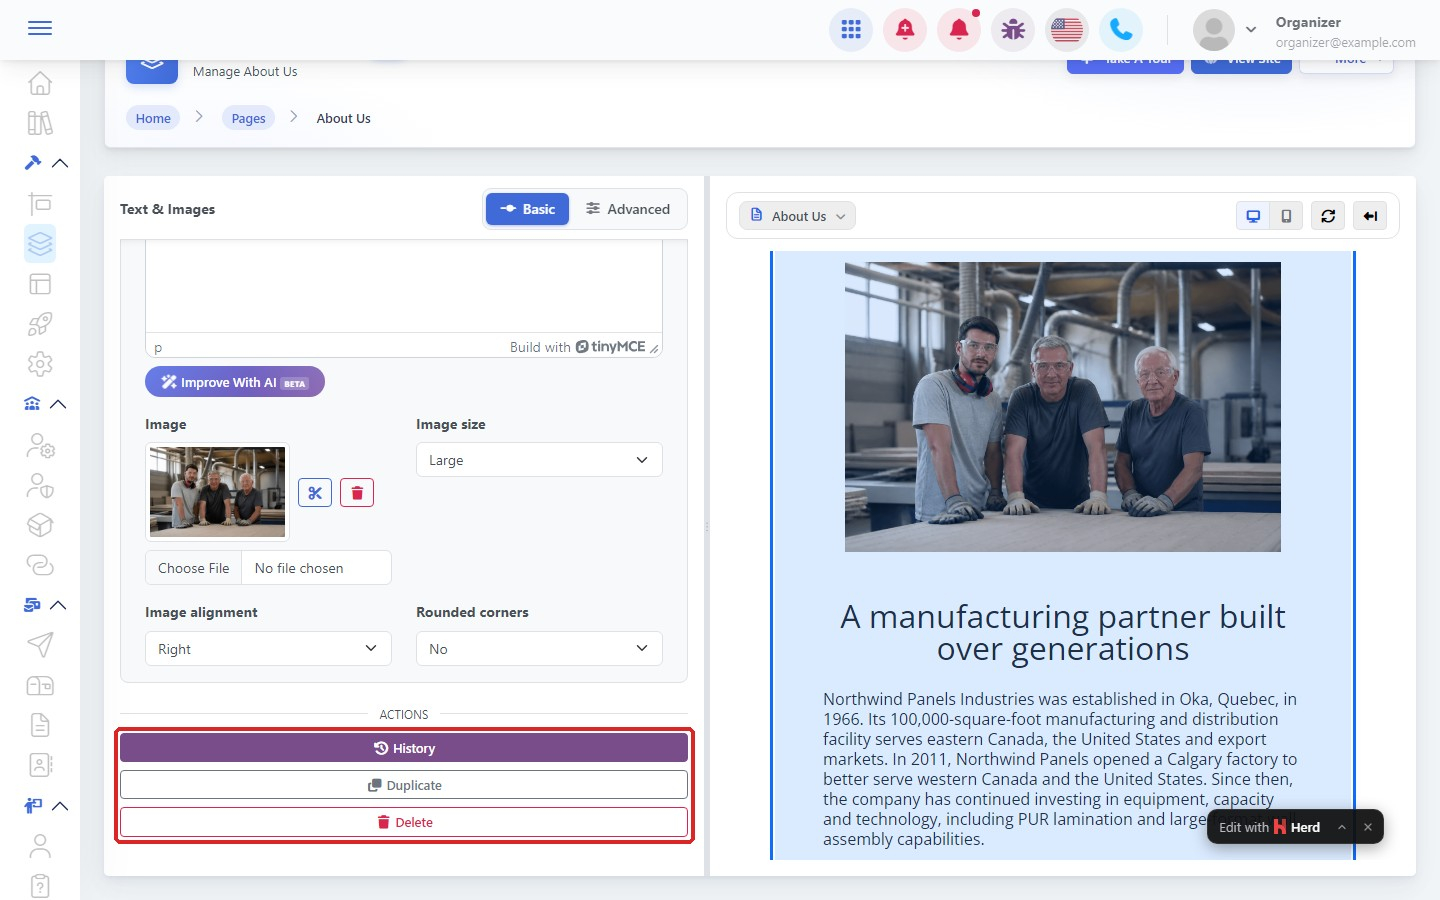The image size is (1440, 900).
Task: Select the Basic tab
Action: pyautogui.click(x=527, y=209)
